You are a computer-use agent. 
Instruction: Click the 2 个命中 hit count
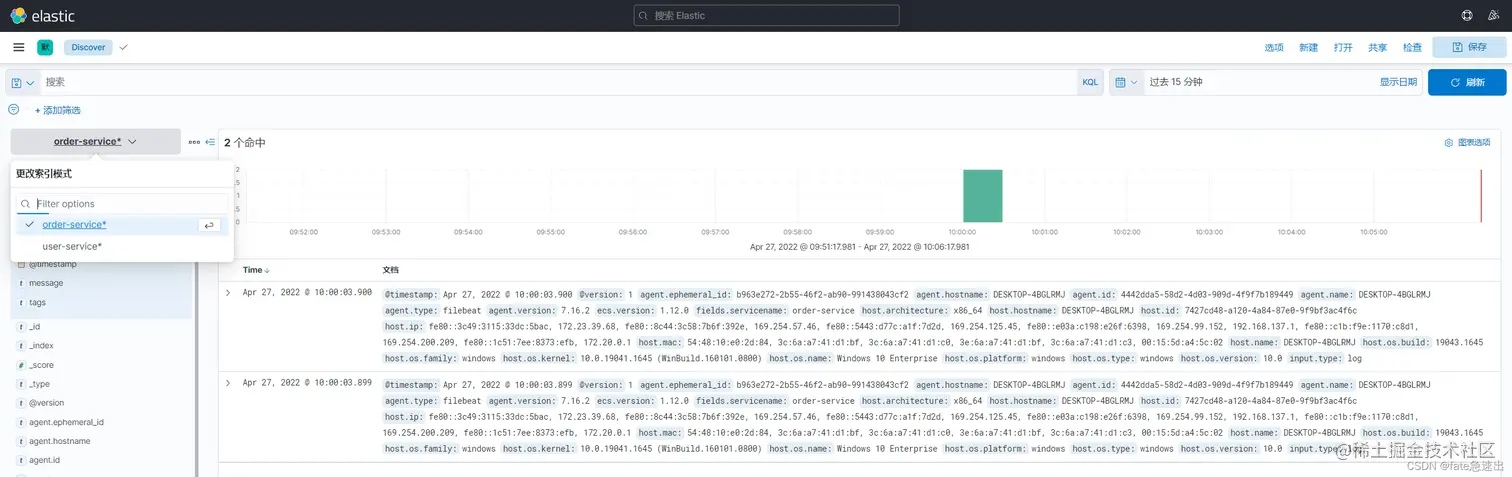pyautogui.click(x=245, y=143)
